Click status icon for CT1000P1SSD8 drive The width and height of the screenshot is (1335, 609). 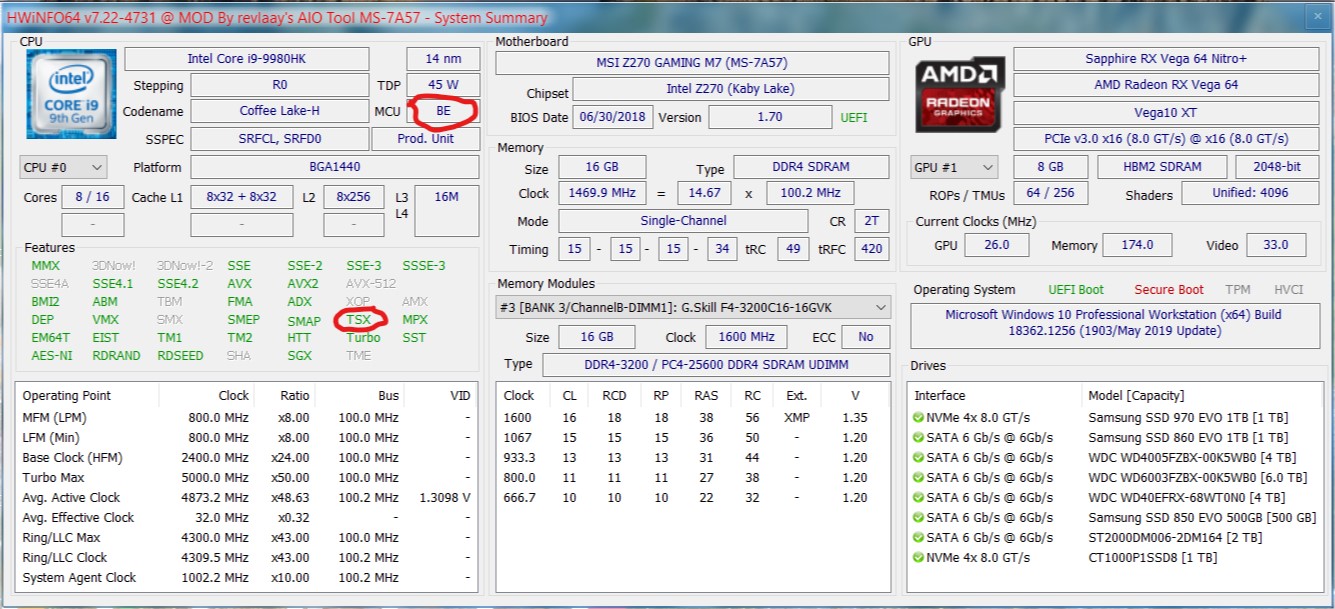point(918,557)
